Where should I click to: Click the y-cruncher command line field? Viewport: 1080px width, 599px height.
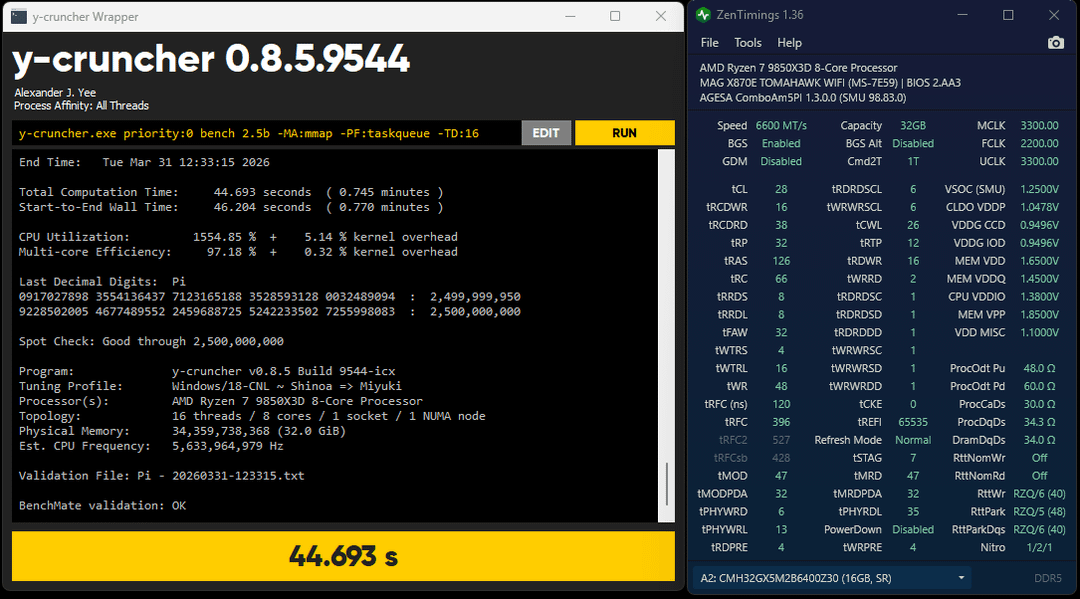point(265,133)
